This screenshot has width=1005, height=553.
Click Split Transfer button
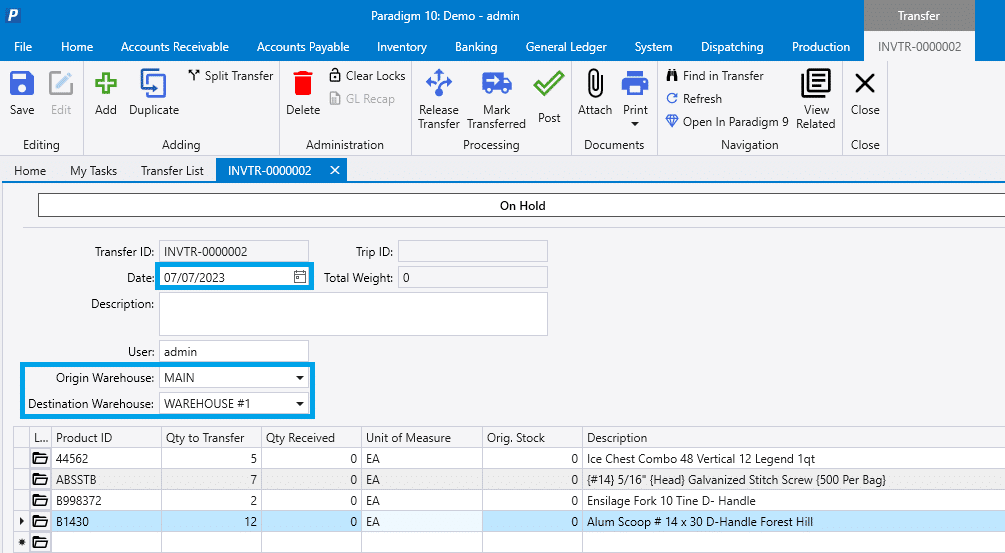[230, 76]
